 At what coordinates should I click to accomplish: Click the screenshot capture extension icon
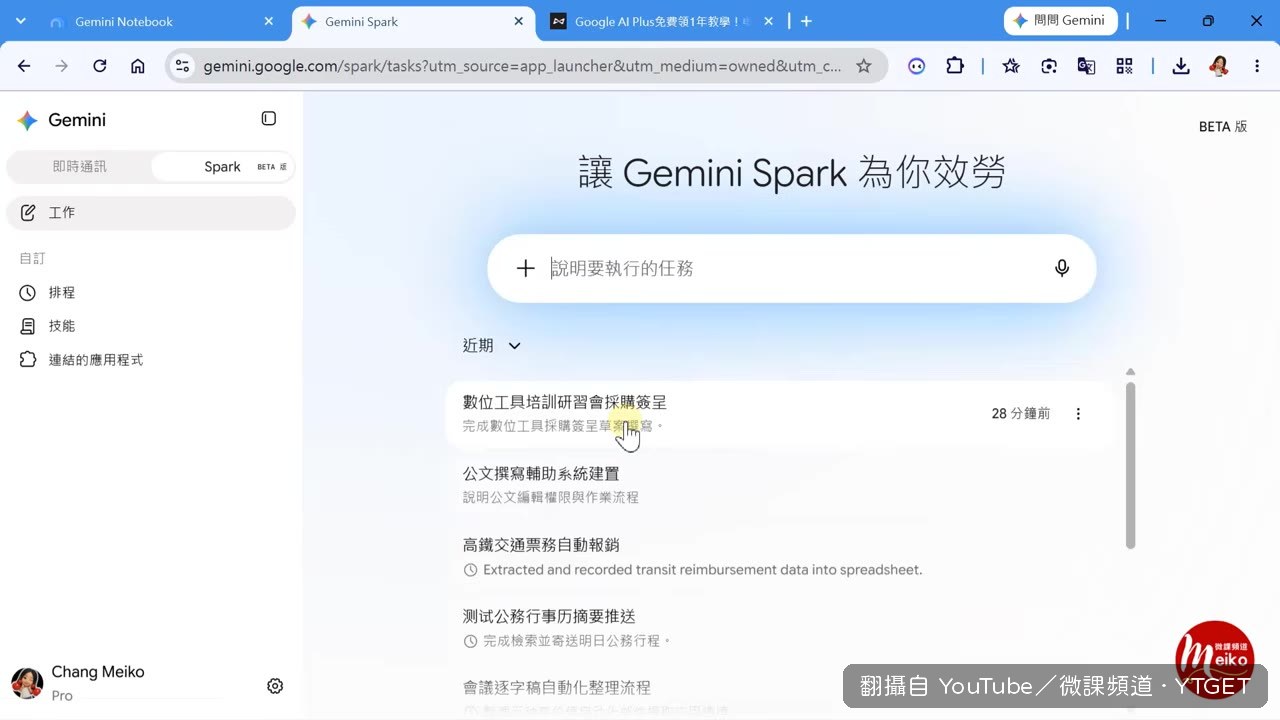coord(1049,66)
